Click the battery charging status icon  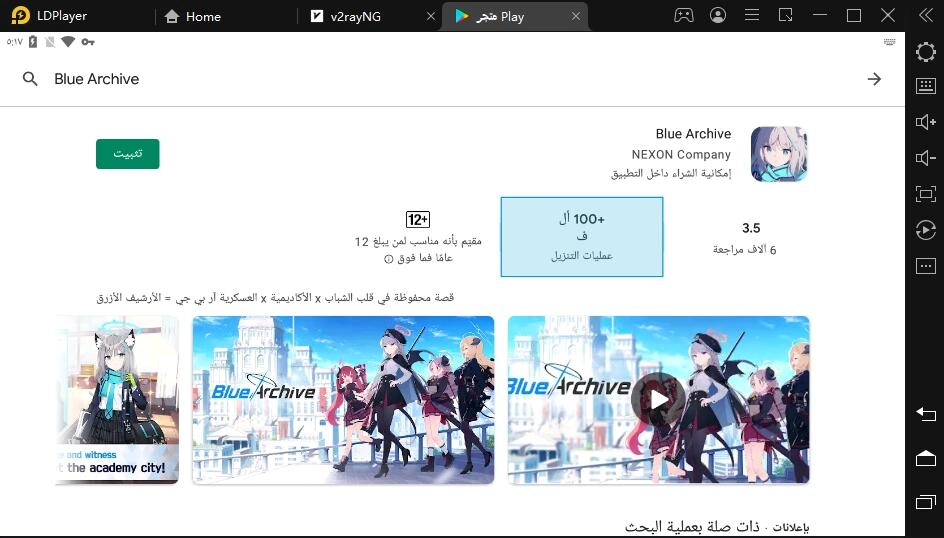pyautogui.click(x=33, y=42)
